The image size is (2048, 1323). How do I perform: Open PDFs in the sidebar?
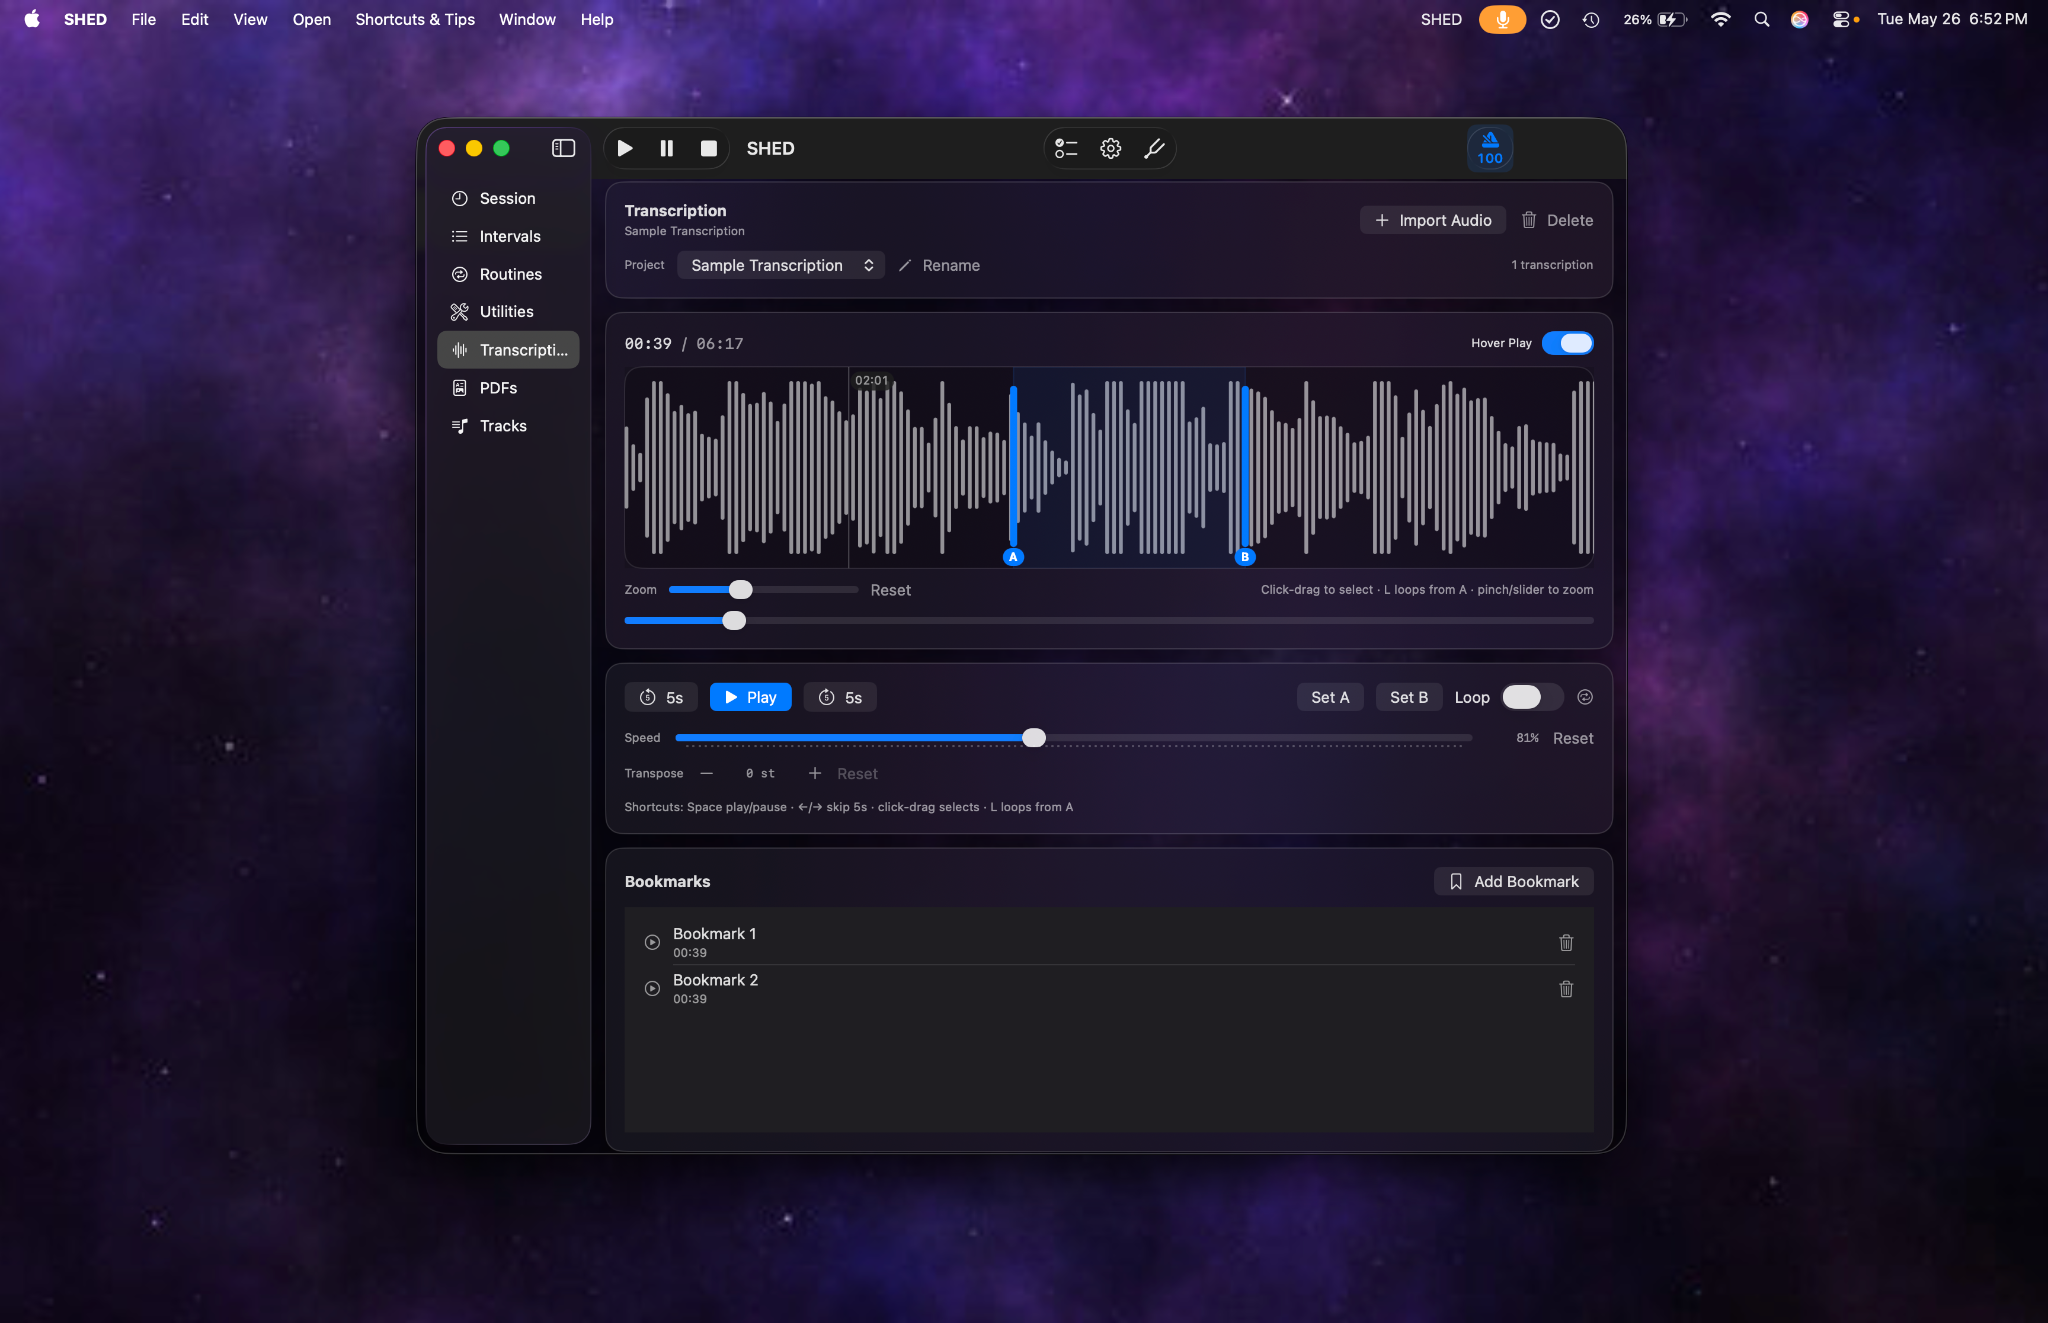pyautogui.click(x=508, y=388)
